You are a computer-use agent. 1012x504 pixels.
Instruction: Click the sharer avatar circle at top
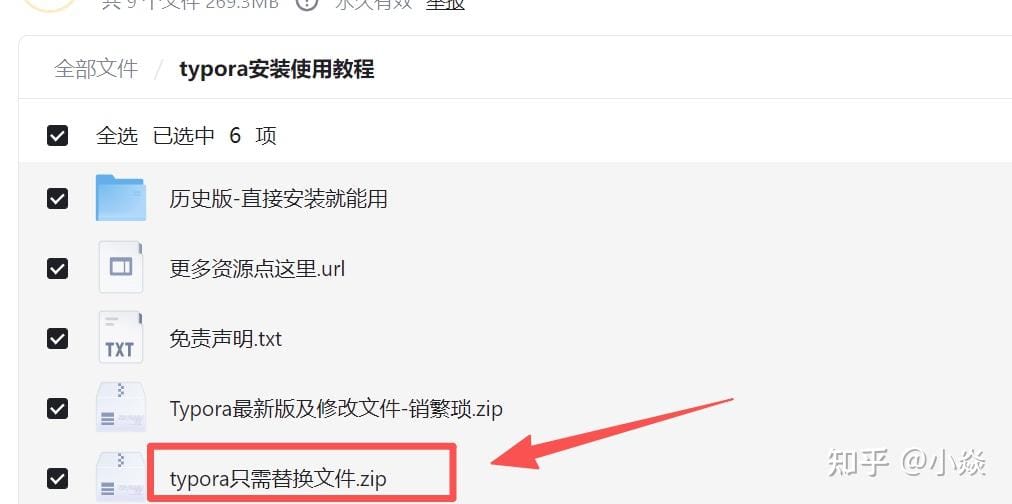[48, 3]
